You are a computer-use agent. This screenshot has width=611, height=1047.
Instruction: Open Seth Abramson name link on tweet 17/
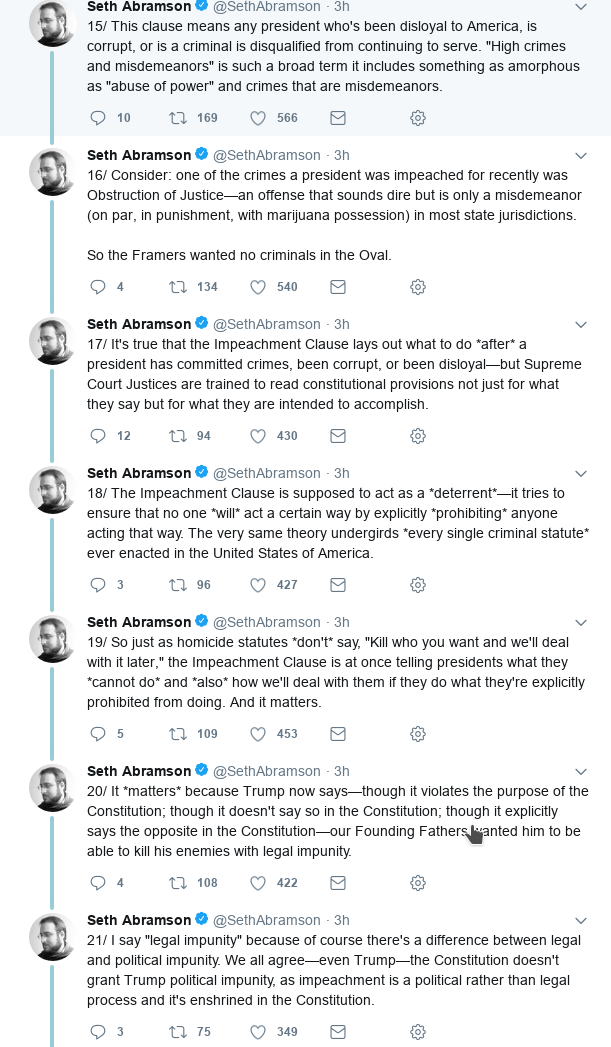pyautogui.click(x=139, y=324)
